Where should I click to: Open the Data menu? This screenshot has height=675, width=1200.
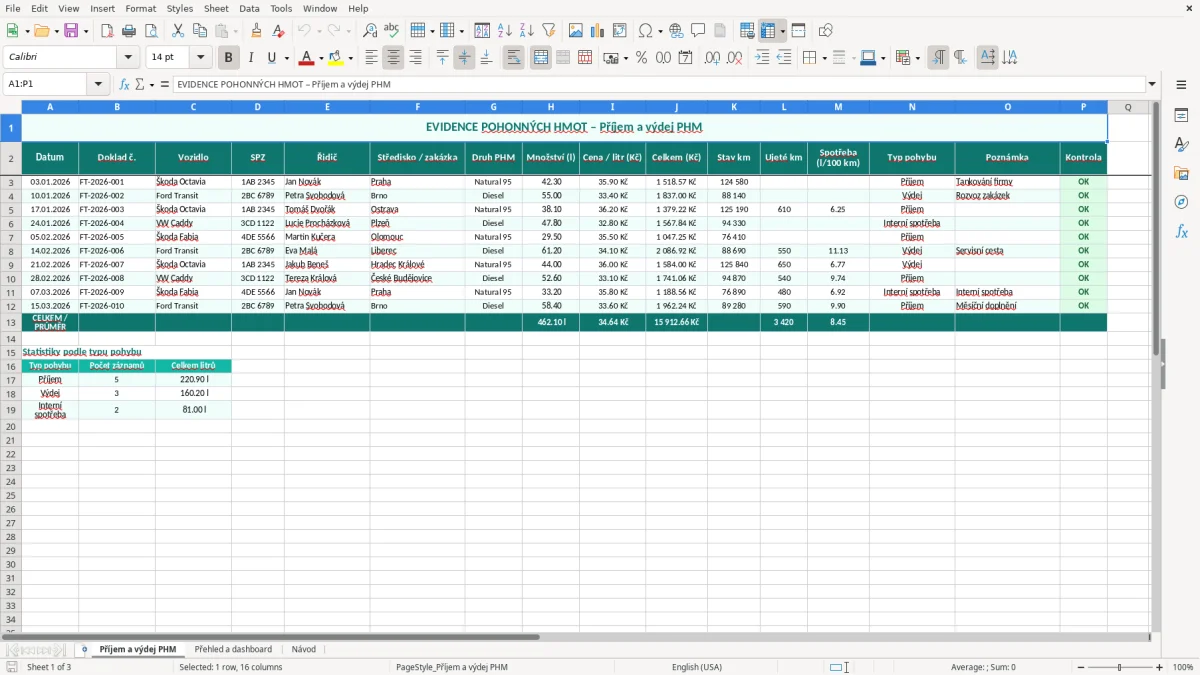tap(249, 8)
